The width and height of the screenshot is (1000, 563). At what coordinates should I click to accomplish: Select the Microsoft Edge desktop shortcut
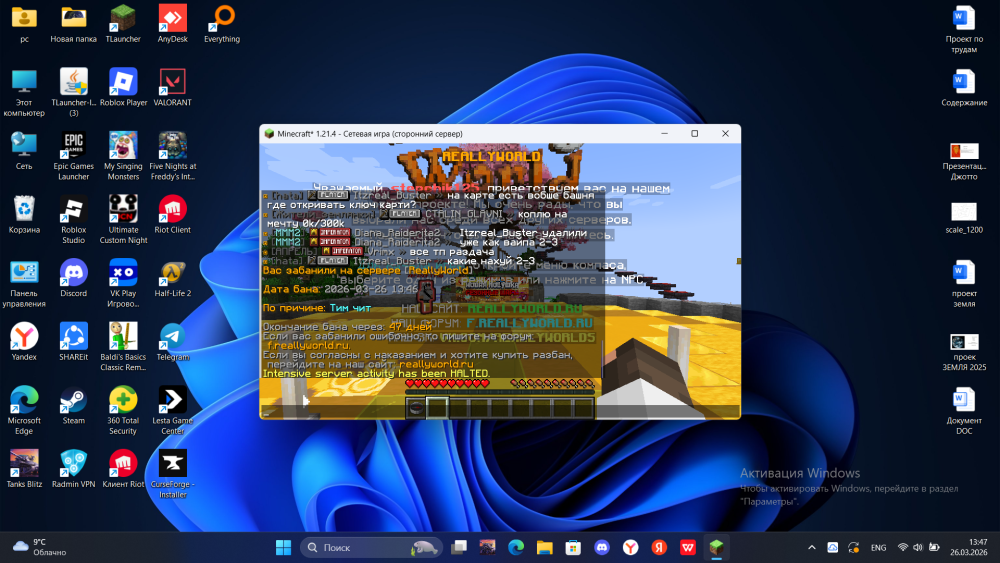point(24,411)
